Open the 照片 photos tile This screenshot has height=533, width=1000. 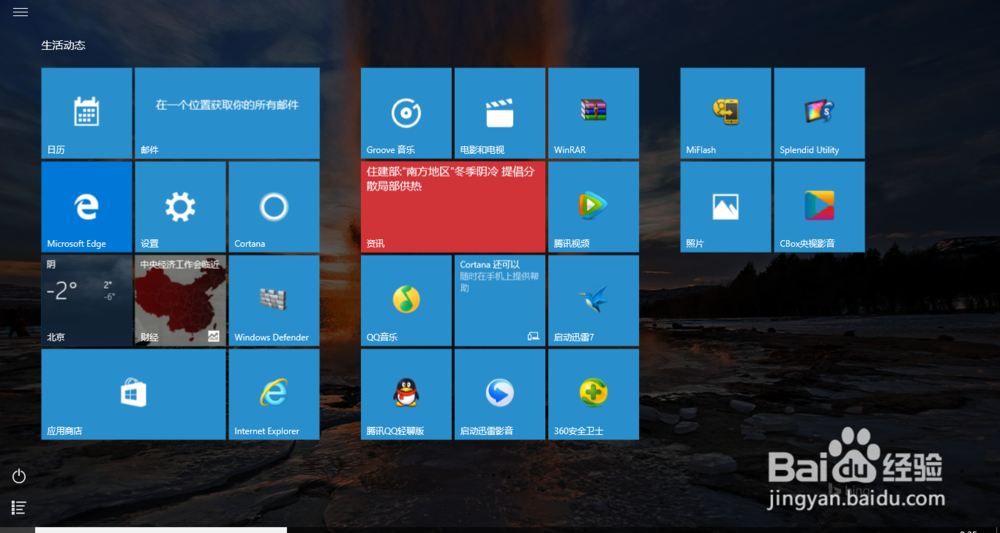click(x=726, y=207)
